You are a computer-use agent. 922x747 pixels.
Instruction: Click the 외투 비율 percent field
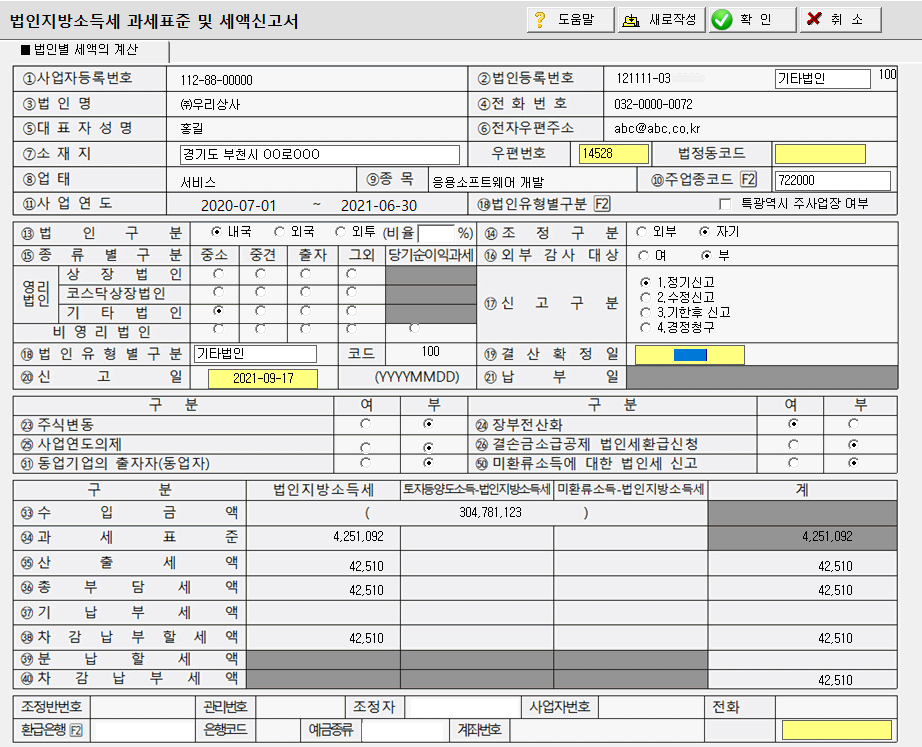[436, 233]
